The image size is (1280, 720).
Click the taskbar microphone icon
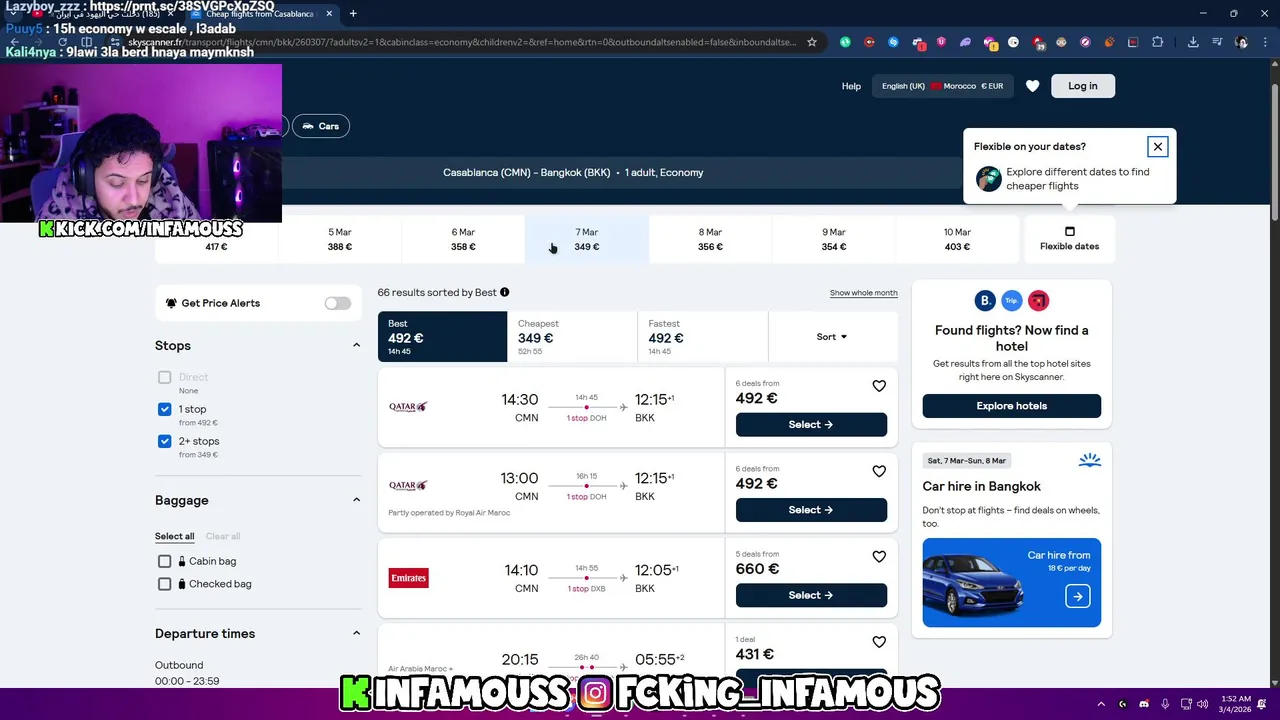tap(1165, 704)
